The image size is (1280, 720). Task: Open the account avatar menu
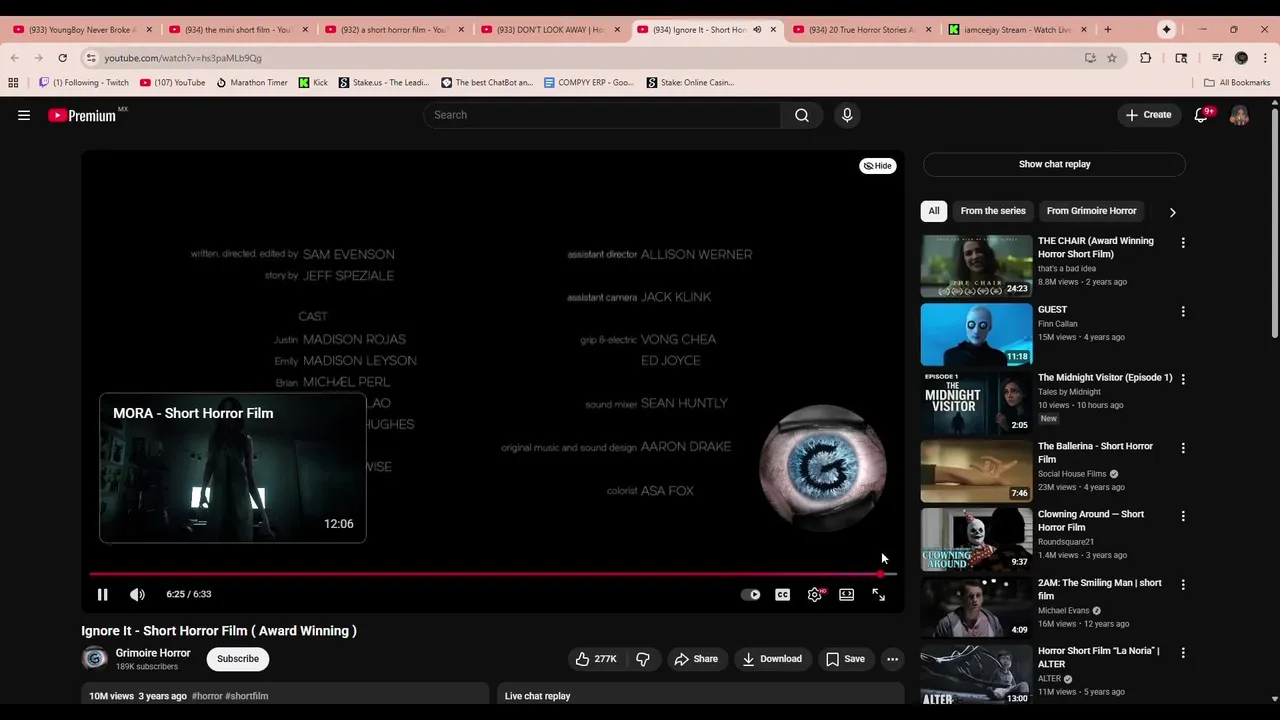click(1239, 115)
